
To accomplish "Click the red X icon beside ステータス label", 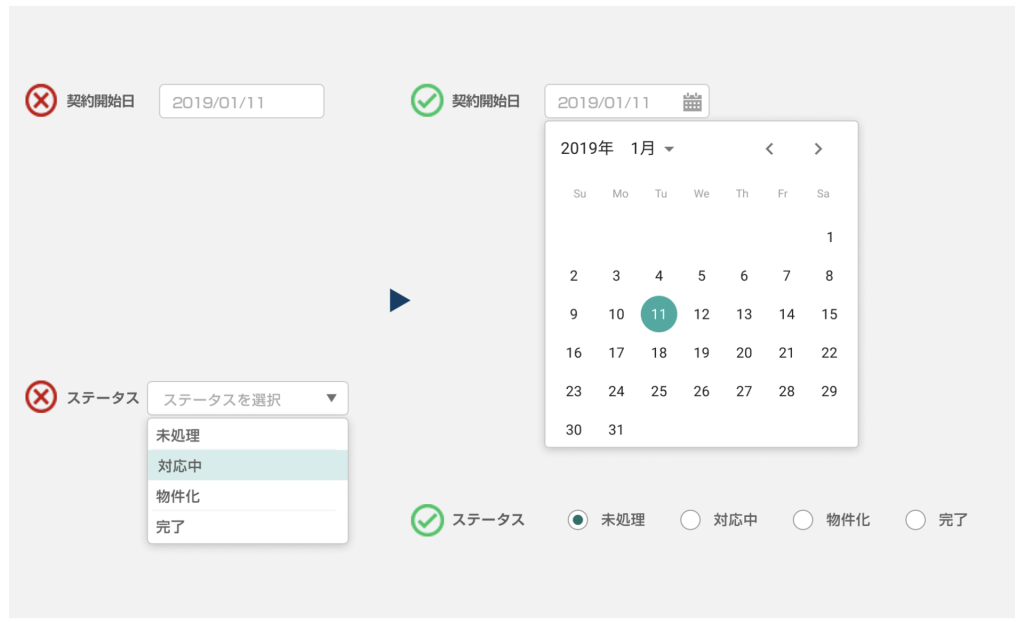I will click(x=39, y=397).
